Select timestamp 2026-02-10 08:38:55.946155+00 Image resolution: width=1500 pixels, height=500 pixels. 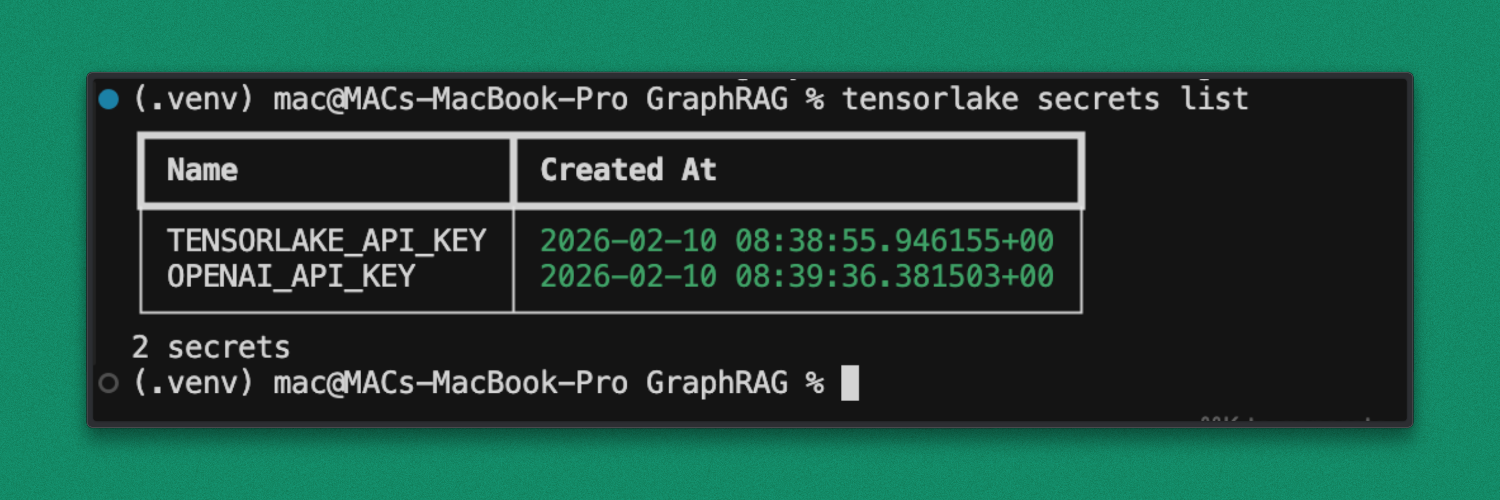(x=797, y=241)
